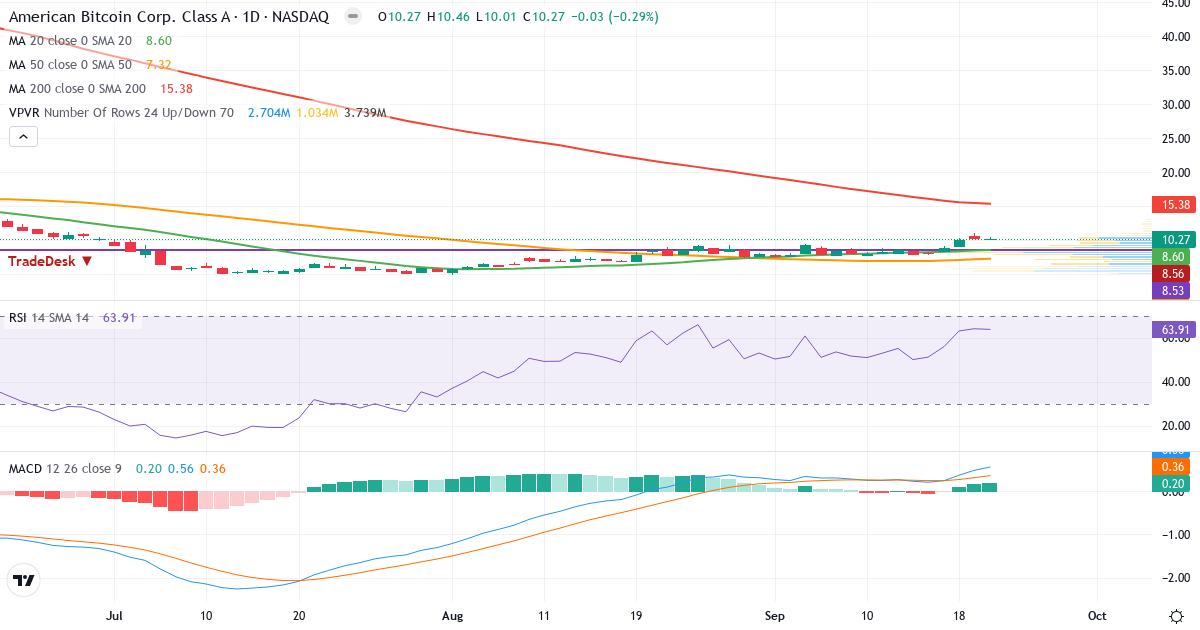
Task: Click the 20.00 price scale label in main pane
Action: point(1174,172)
